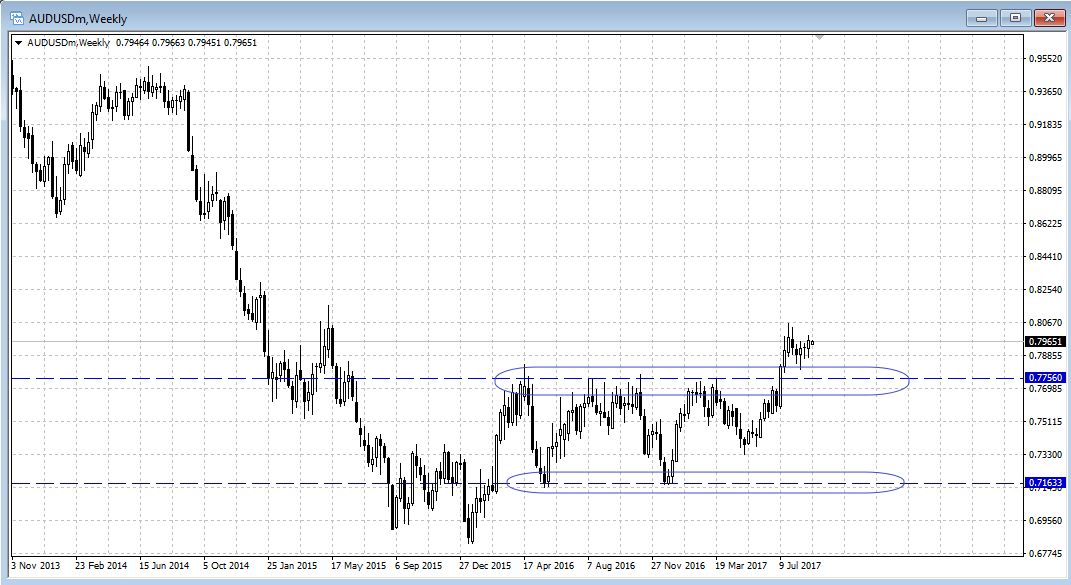Click the 0.67745 price scale value
This screenshot has width=1071, height=585.
click(1045, 553)
